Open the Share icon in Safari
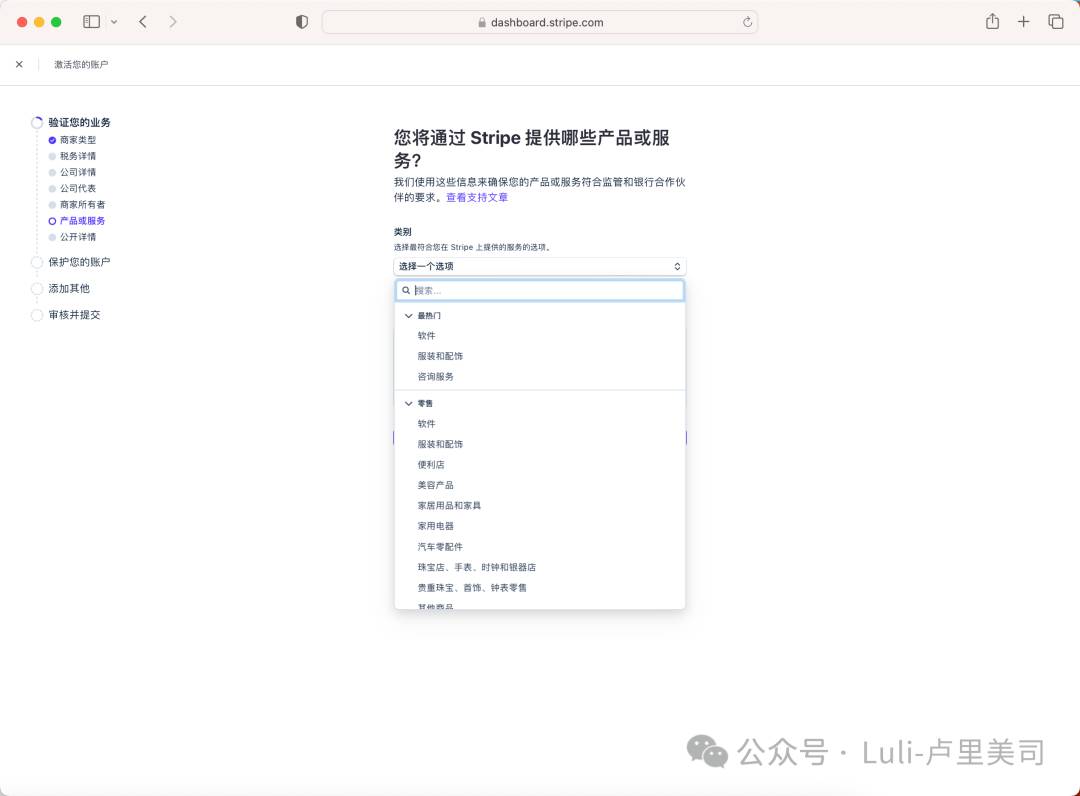The width and height of the screenshot is (1080, 796). (992, 21)
